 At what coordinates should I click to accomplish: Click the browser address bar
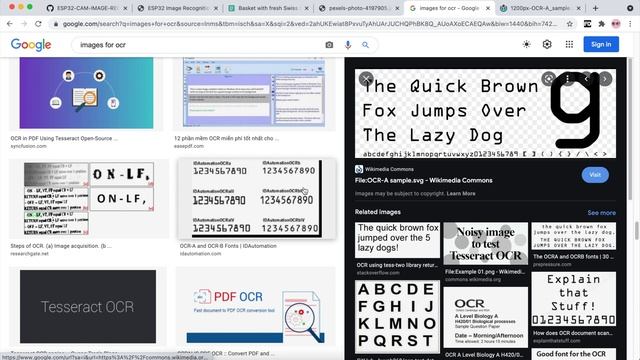309,24
